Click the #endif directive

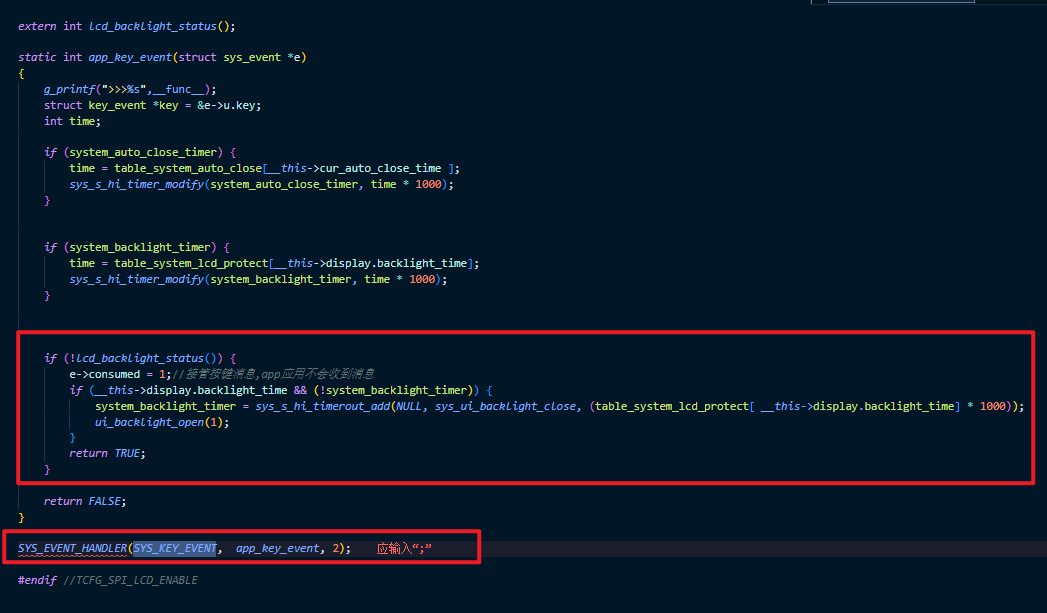pyautogui.click(x=37, y=580)
